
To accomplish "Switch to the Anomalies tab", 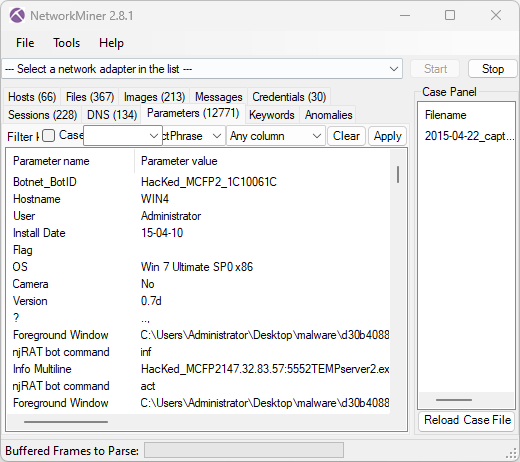I will [328, 115].
